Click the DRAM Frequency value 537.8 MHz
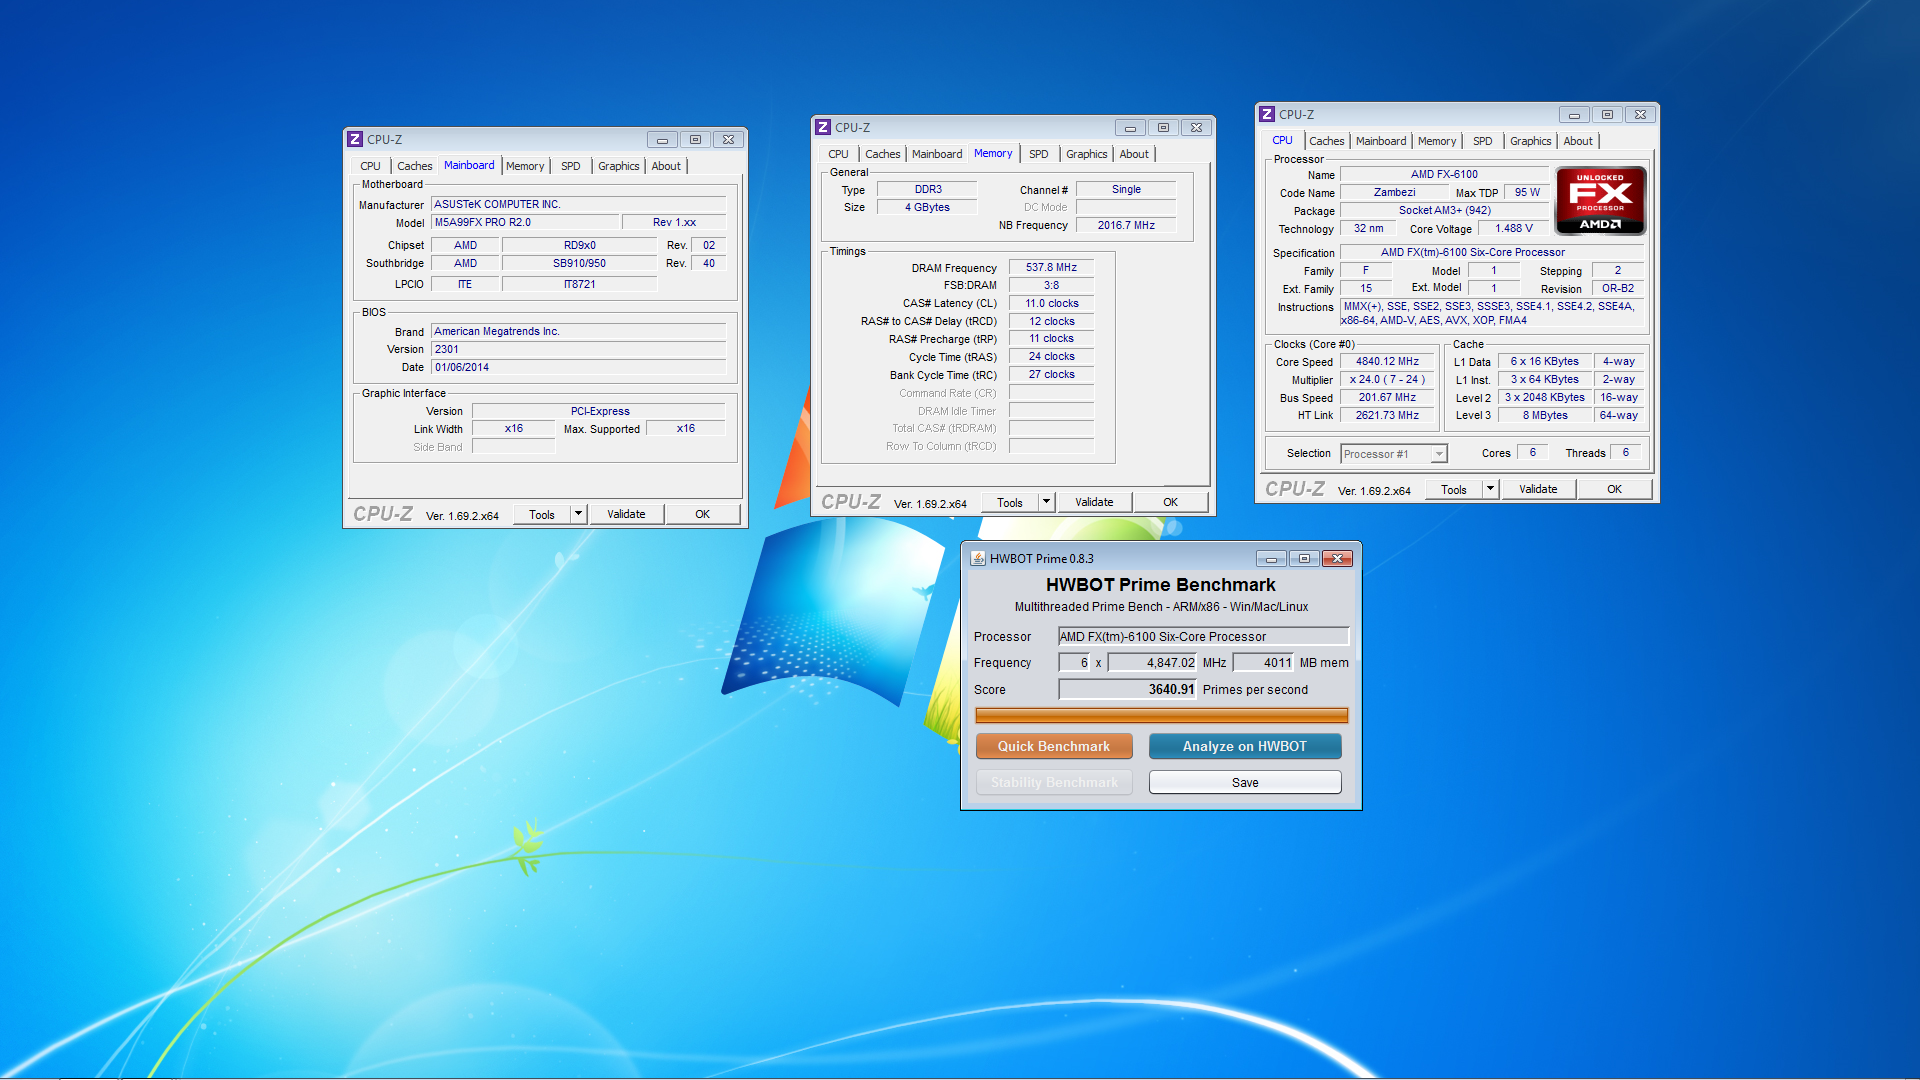Viewport: 1920px width, 1080px height. click(1051, 268)
